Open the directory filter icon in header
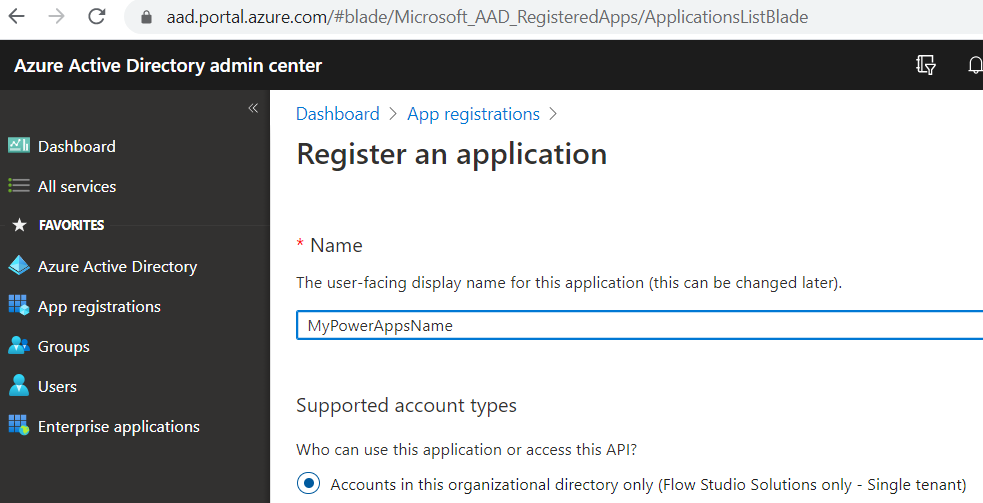This screenshot has height=503, width=983. pyautogui.click(x=926, y=65)
